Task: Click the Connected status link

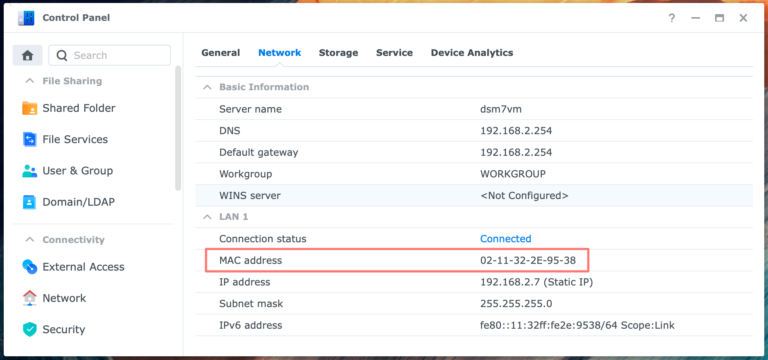Action: click(505, 239)
